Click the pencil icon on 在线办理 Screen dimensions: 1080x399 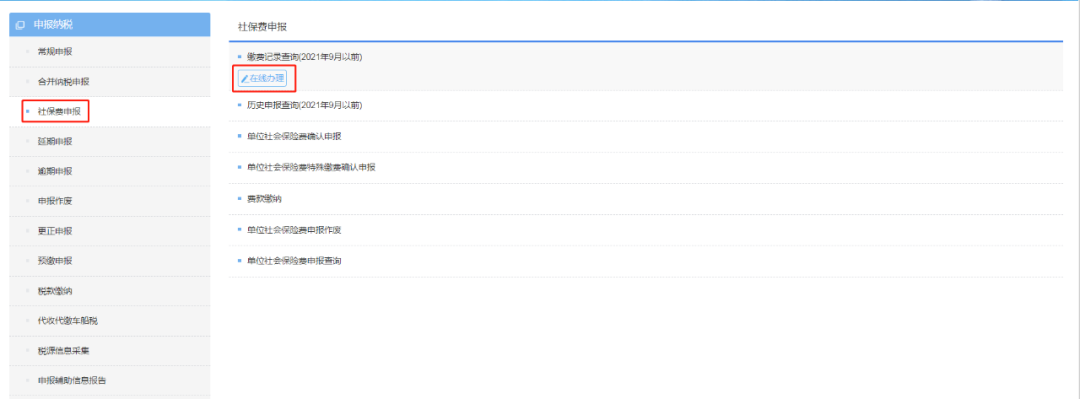245,79
